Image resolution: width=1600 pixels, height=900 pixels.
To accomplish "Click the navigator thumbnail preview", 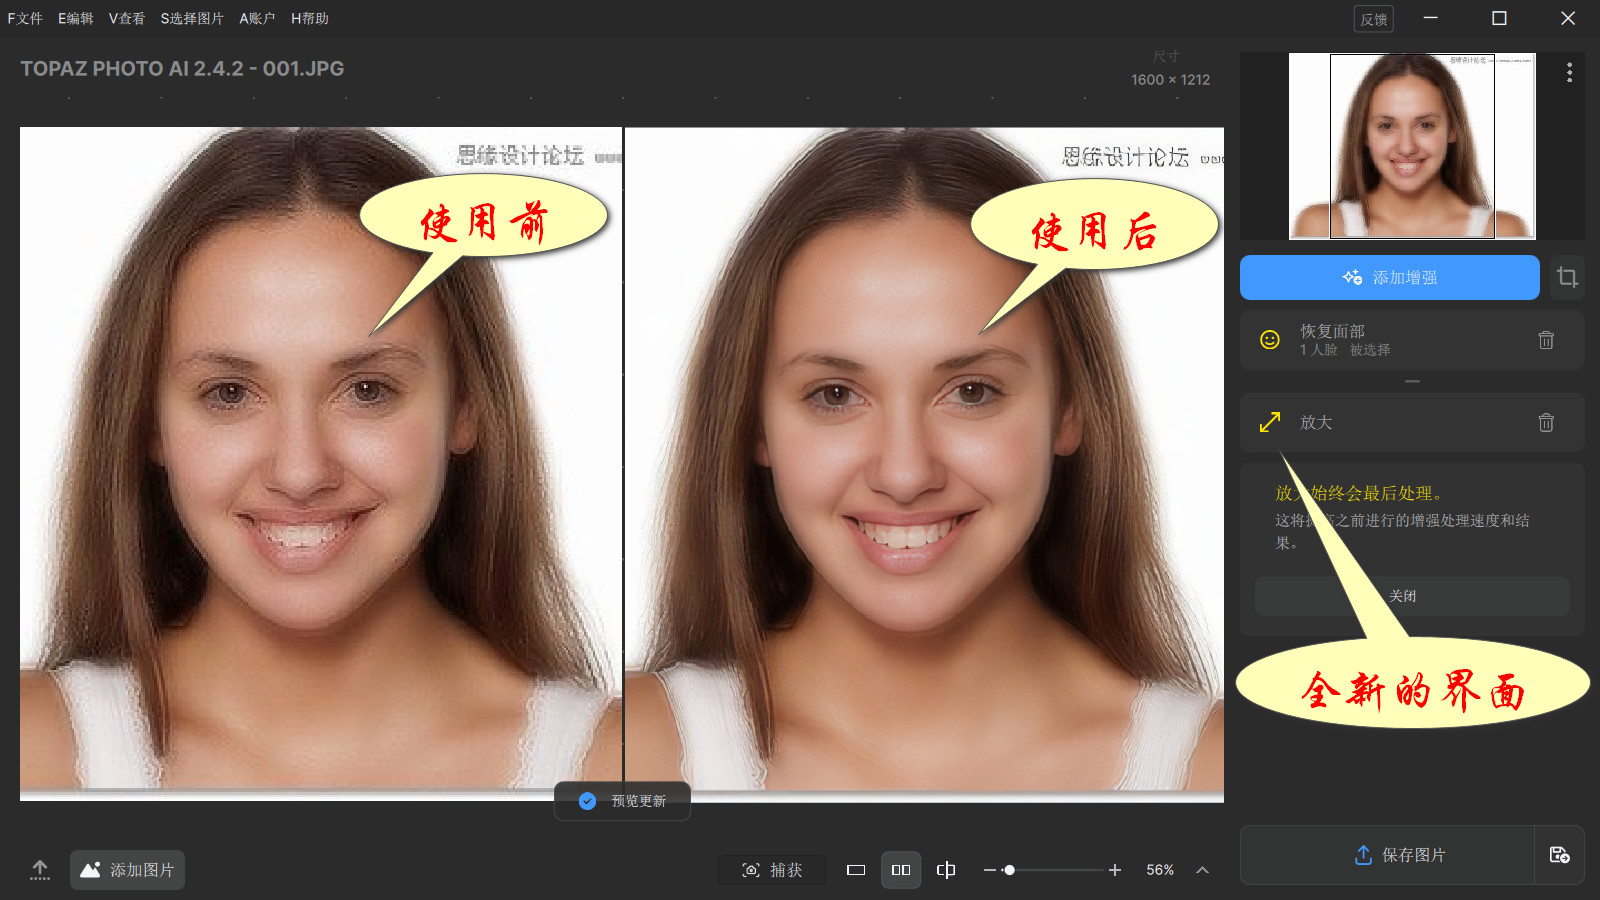I will pos(1412,146).
